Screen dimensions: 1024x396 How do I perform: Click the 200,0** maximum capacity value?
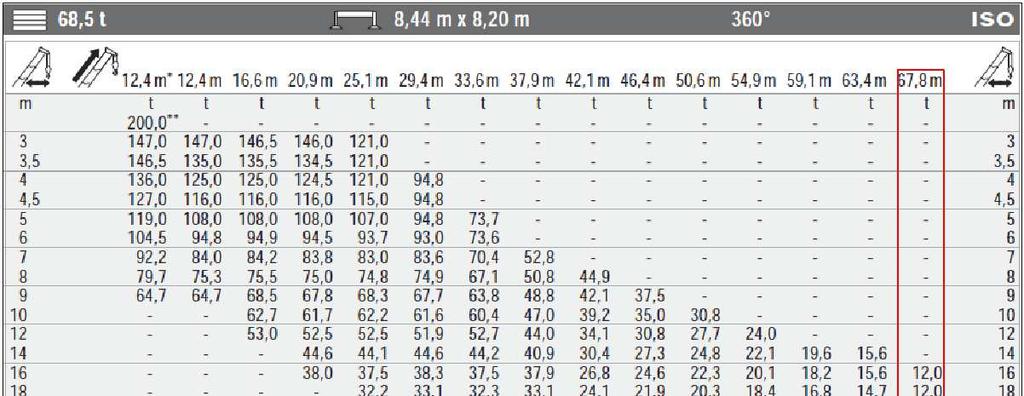click(153, 121)
